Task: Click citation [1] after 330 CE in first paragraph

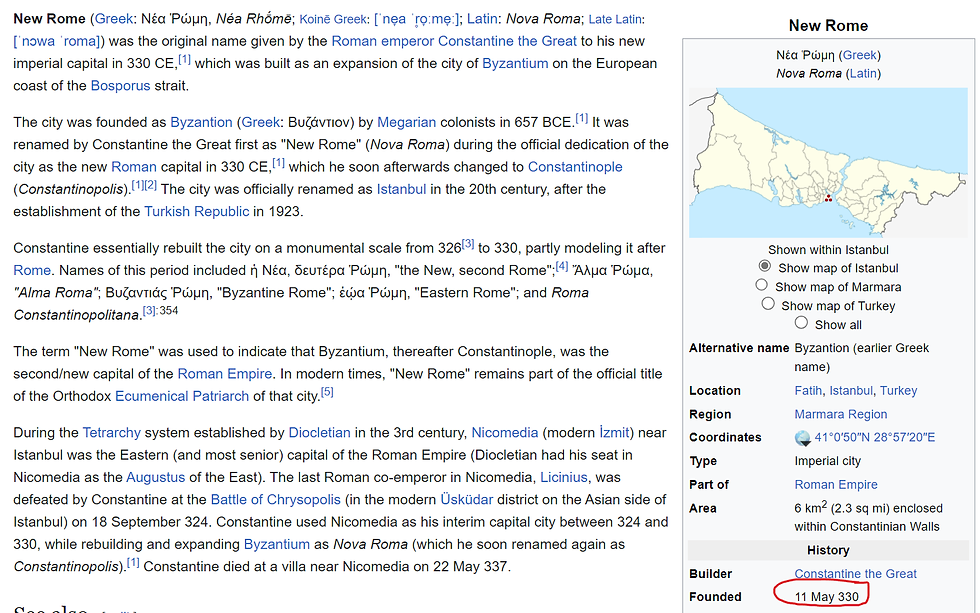Action: pyautogui.click(x=184, y=59)
